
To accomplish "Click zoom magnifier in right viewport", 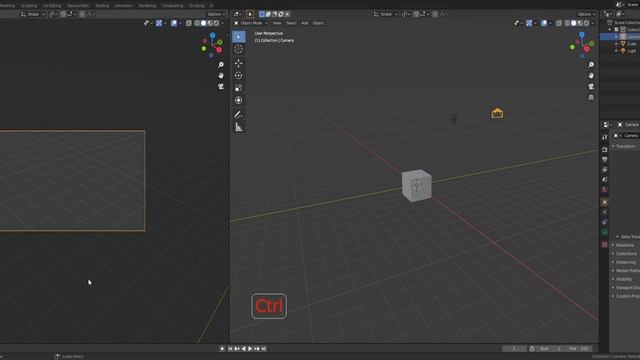I will (x=591, y=65).
